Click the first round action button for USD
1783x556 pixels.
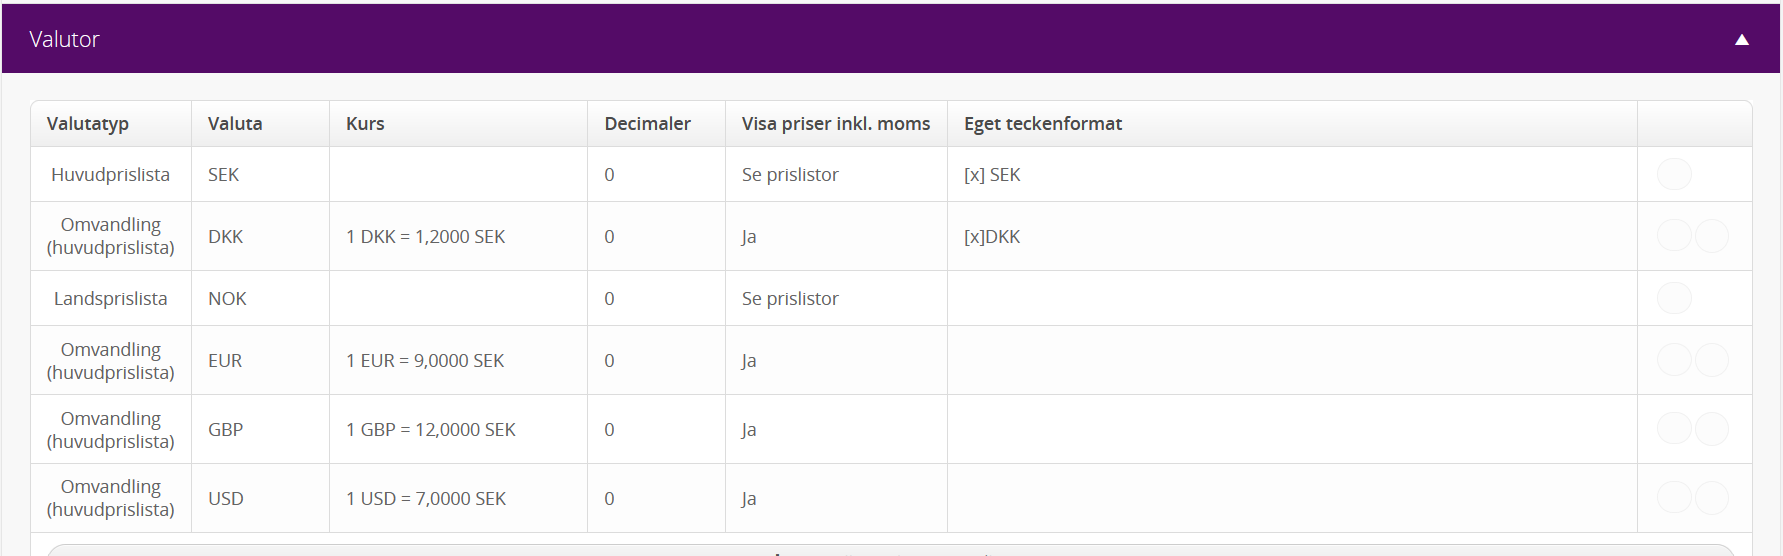point(1674,498)
